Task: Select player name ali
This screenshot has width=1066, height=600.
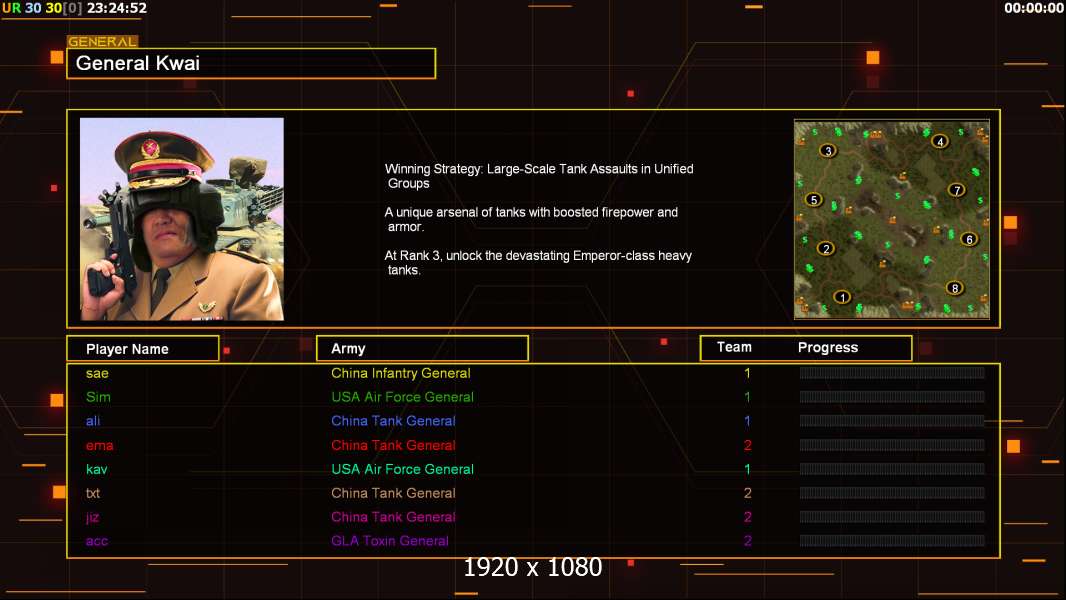Action: tap(93, 421)
